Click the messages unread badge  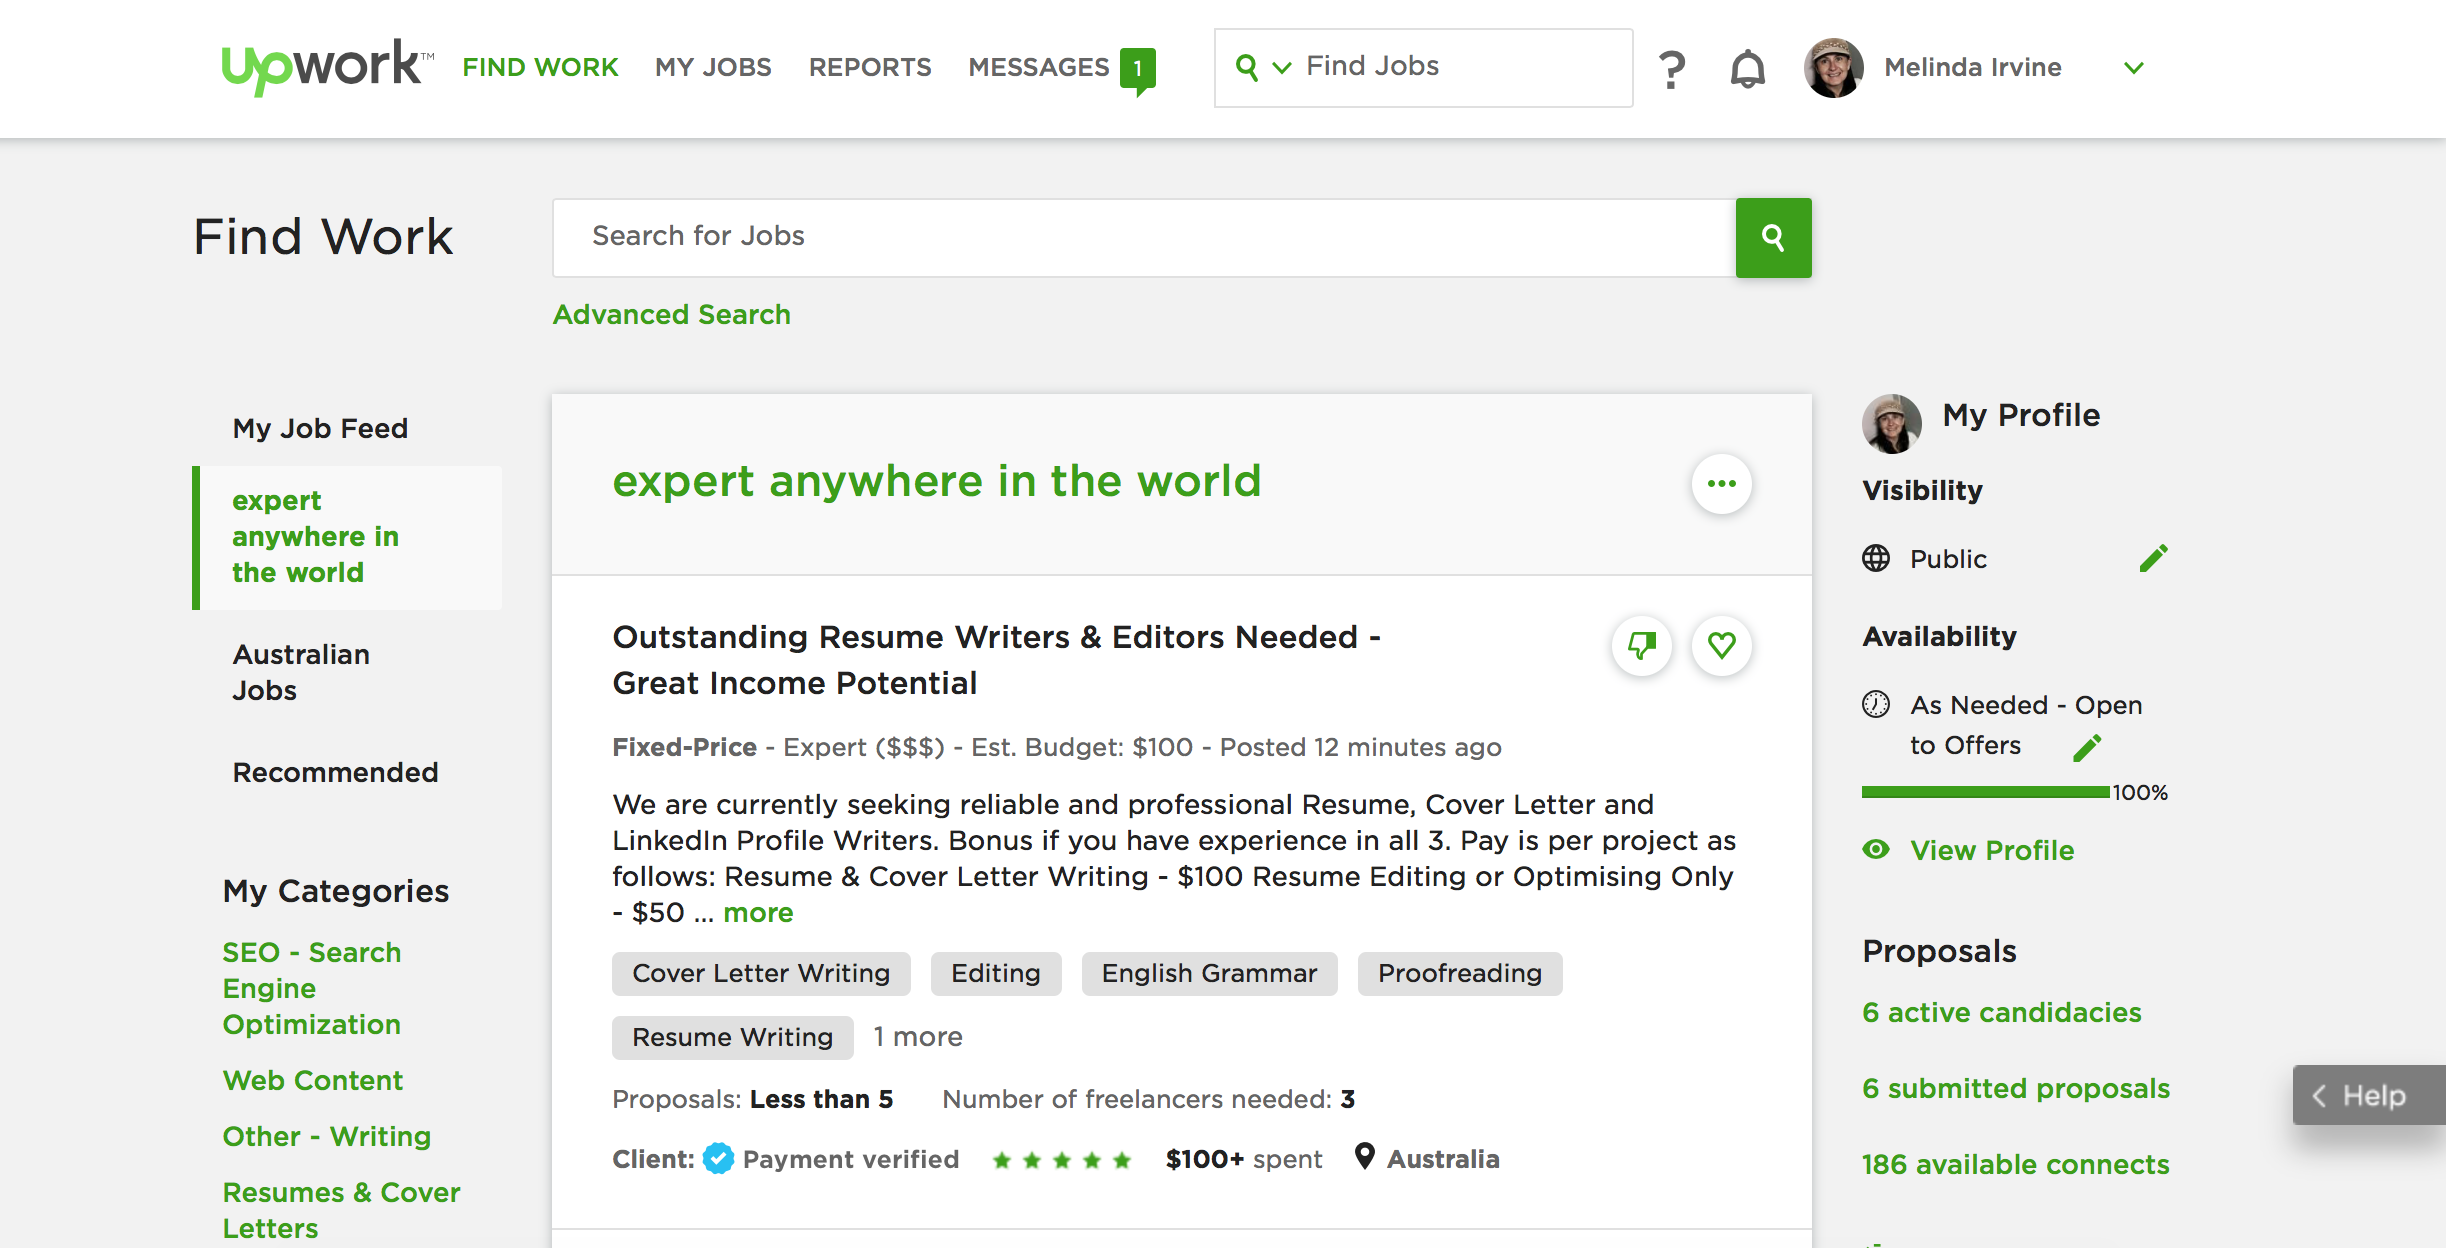pos(1138,70)
